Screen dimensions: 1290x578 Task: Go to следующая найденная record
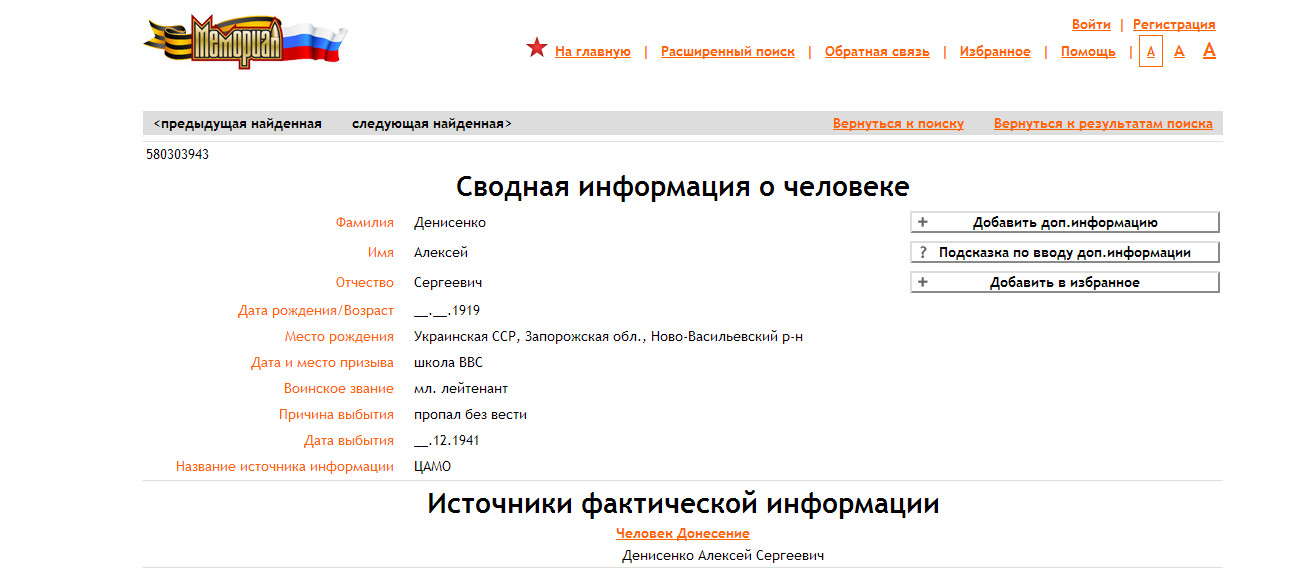pyautogui.click(x=431, y=124)
